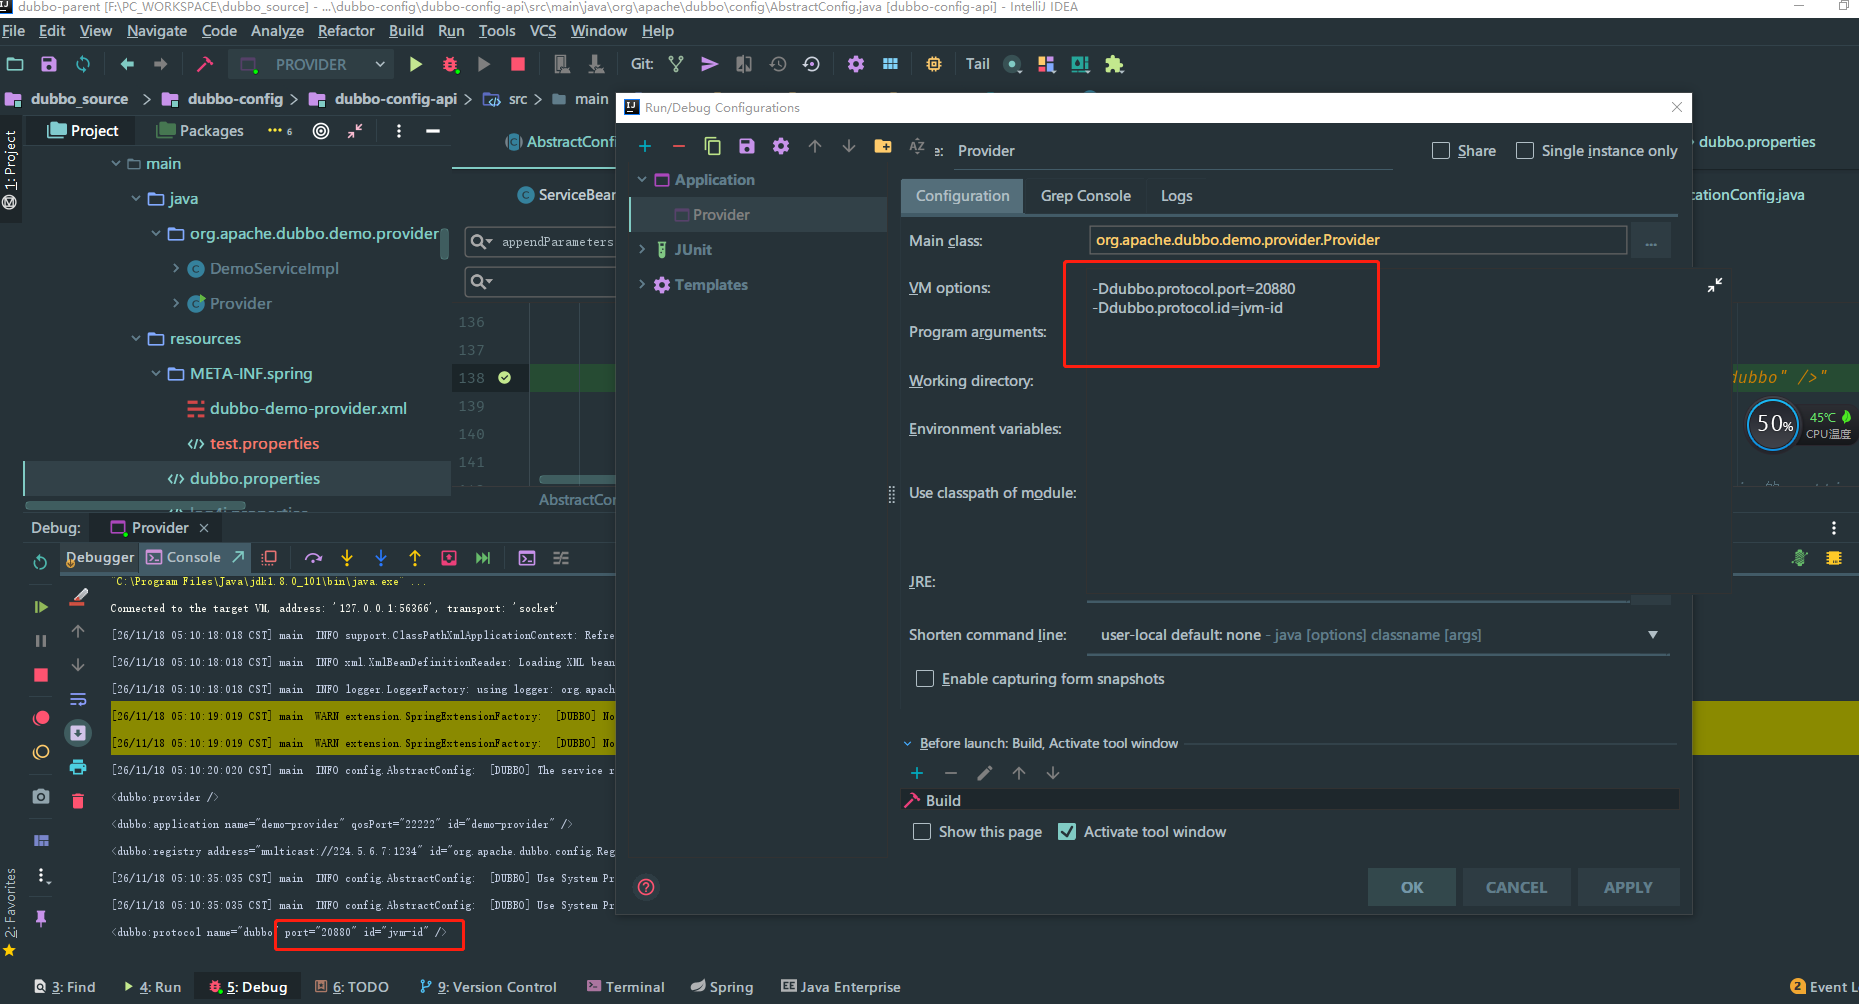This screenshot has width=1859, height=1004.
Task: Copy configuration icon in dialog
Action: coord(713,146)
